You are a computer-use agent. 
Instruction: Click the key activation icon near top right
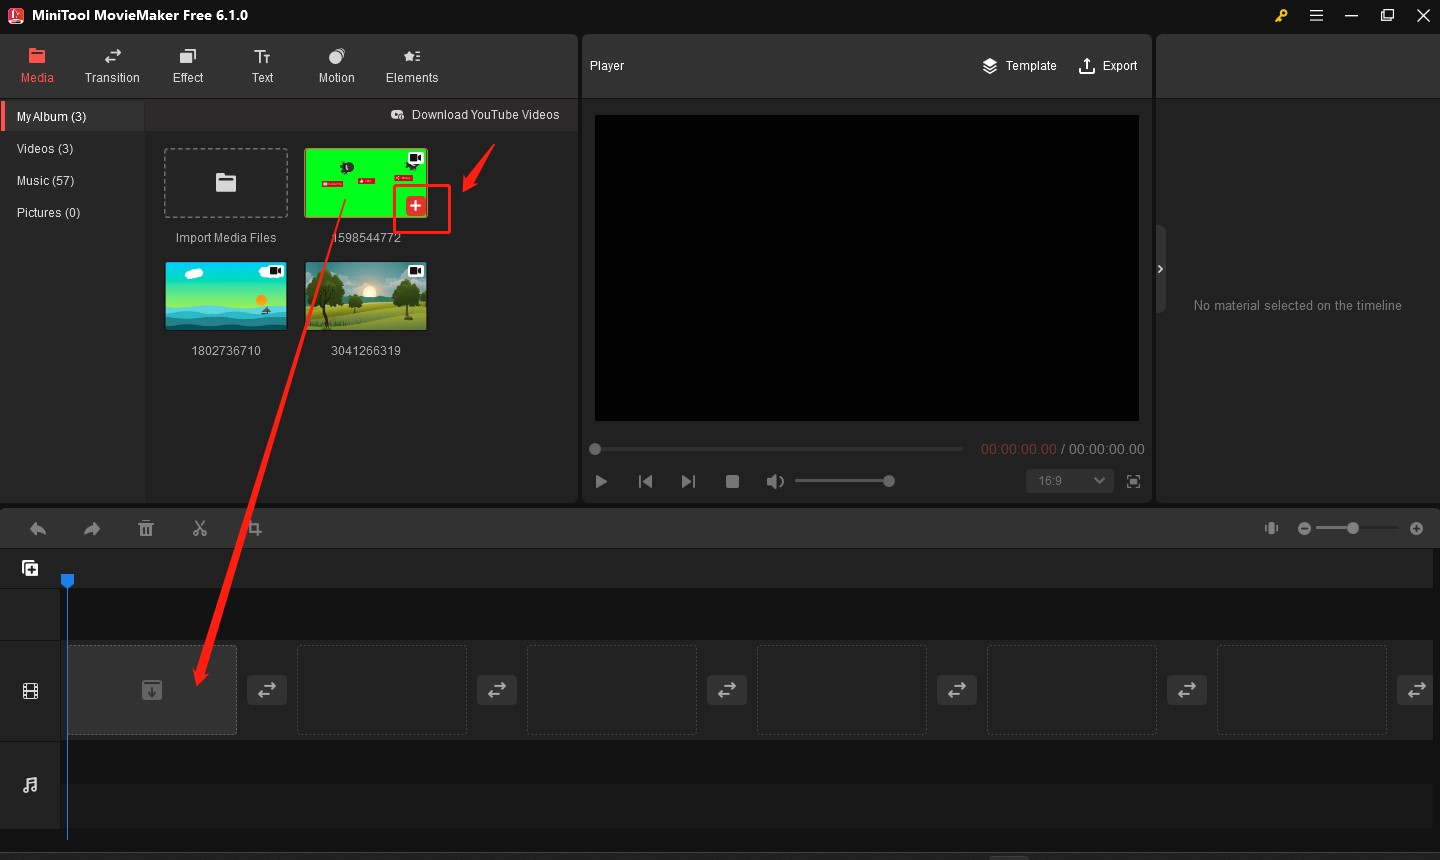(1281, 15)
